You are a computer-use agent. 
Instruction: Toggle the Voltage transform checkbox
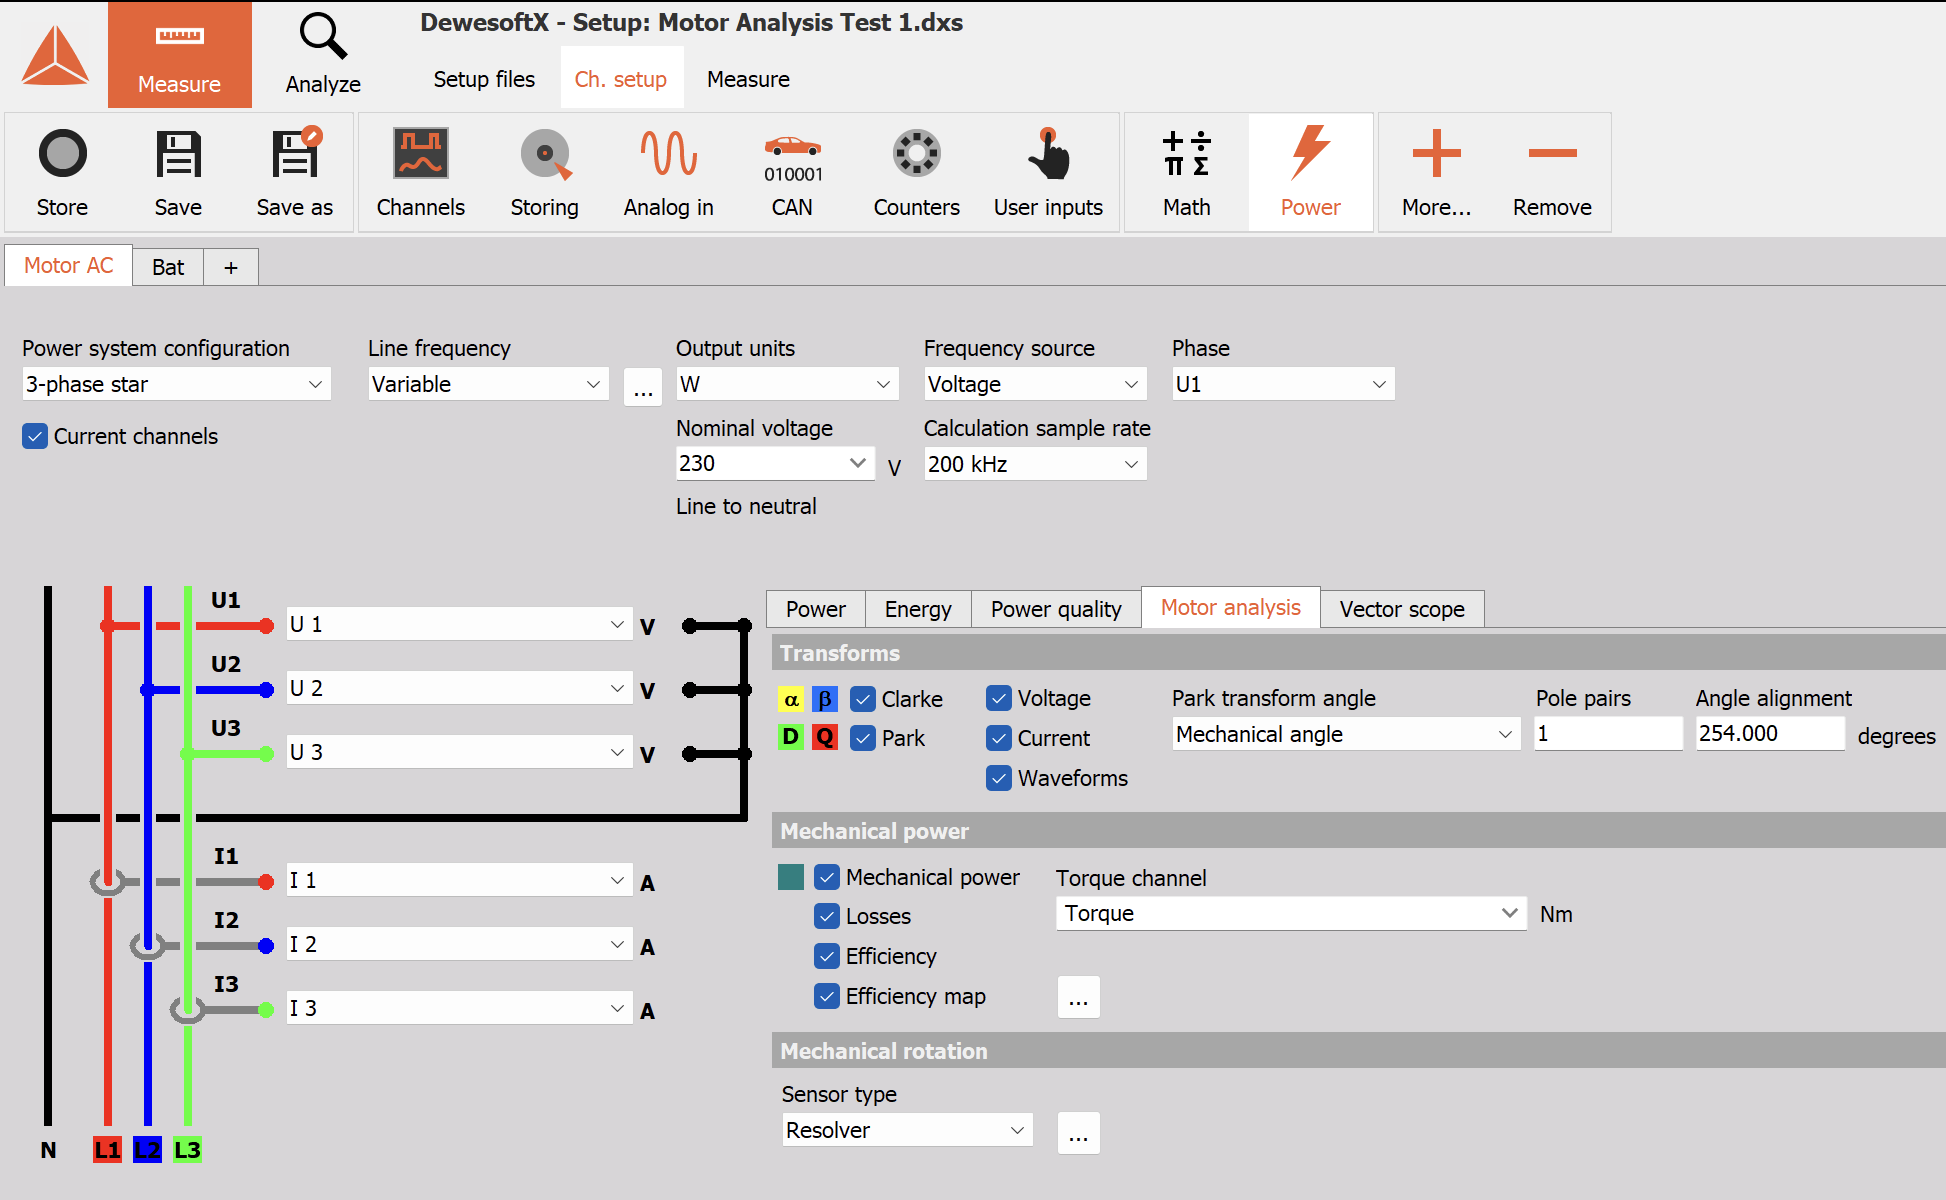pyautogui.click(x=999, y=698)
